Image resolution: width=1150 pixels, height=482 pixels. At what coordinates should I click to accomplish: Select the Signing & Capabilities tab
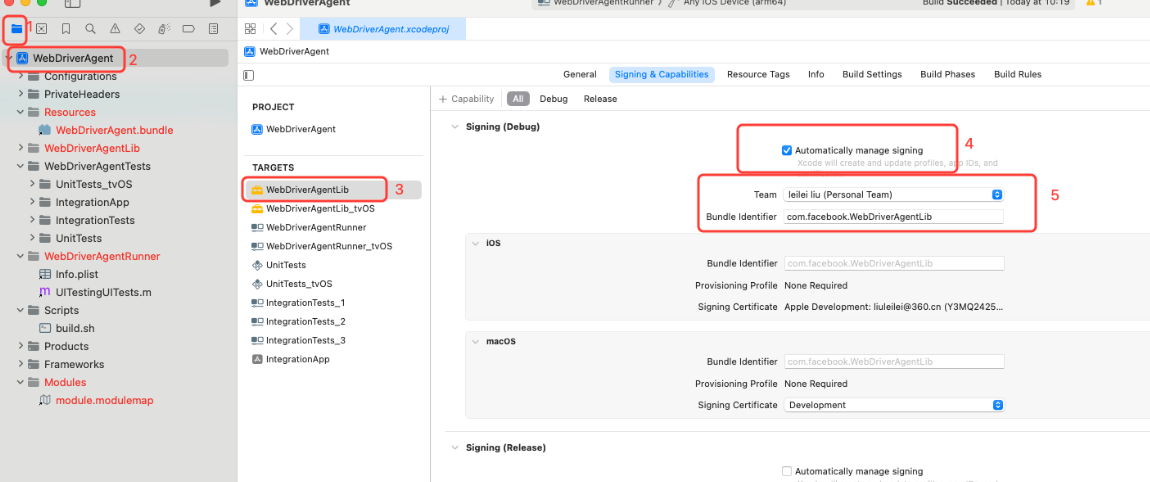(662, 75)
